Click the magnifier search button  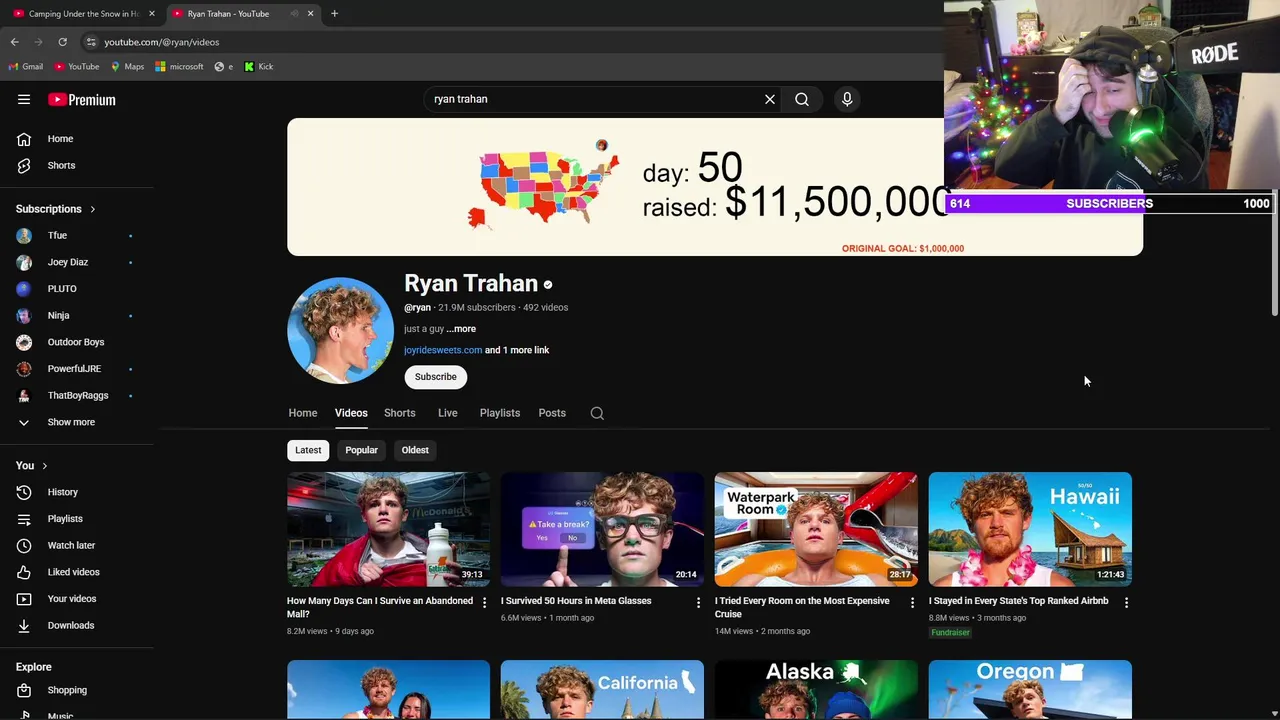click(x=802, y=99)
